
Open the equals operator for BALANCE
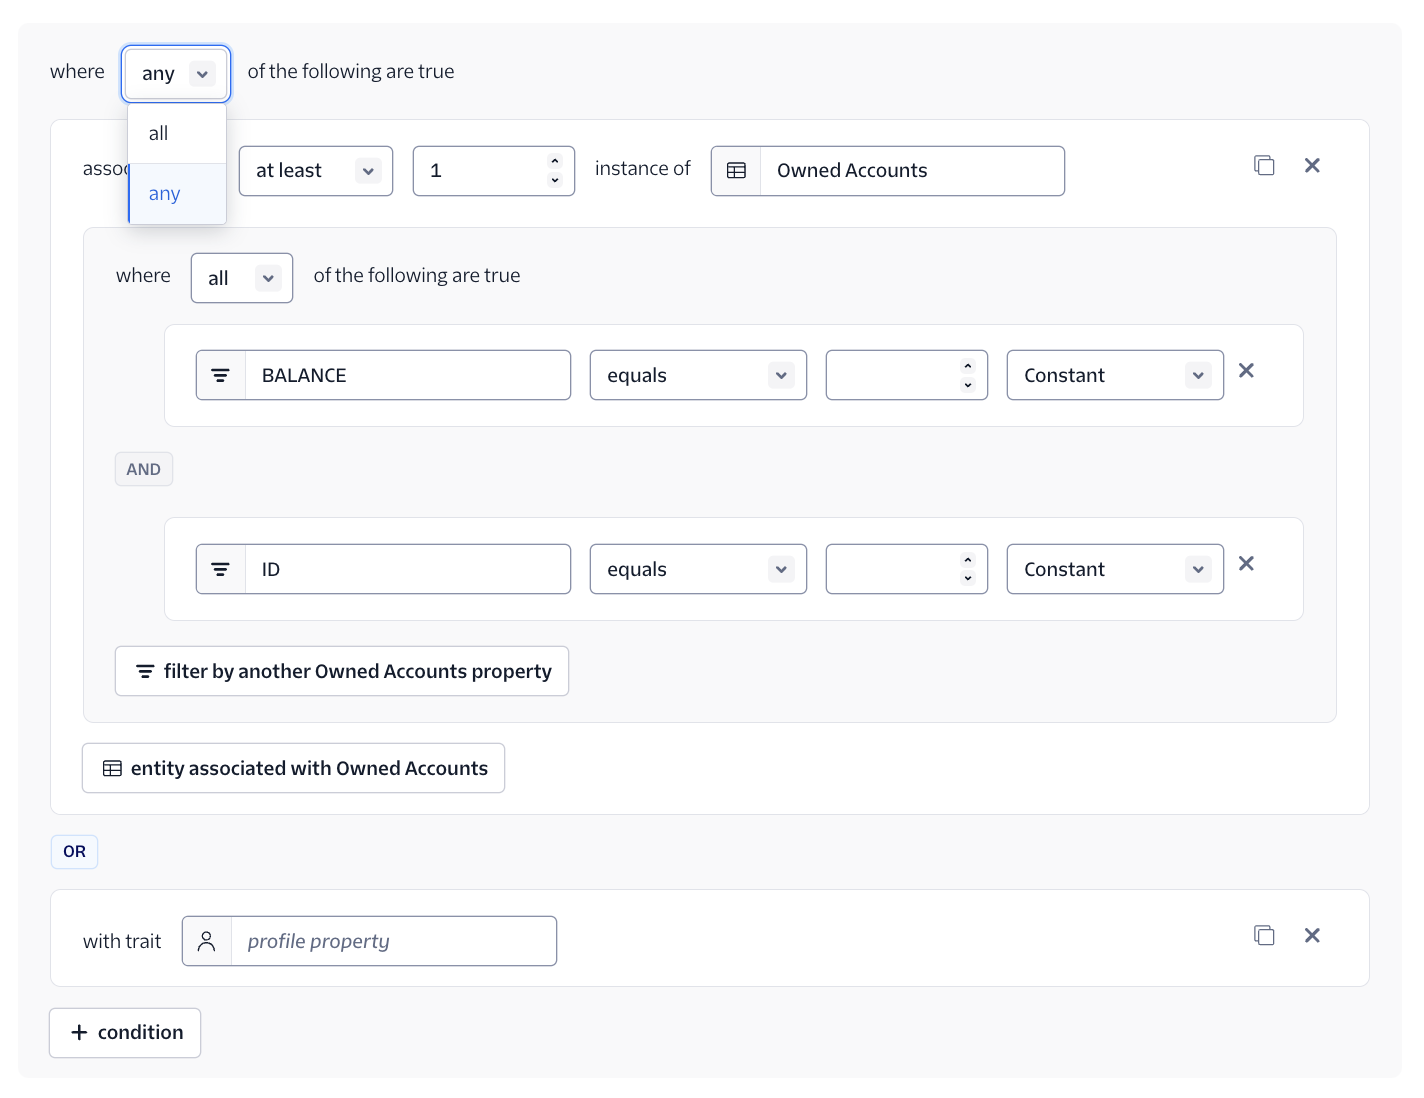click(x=697, y=376)
